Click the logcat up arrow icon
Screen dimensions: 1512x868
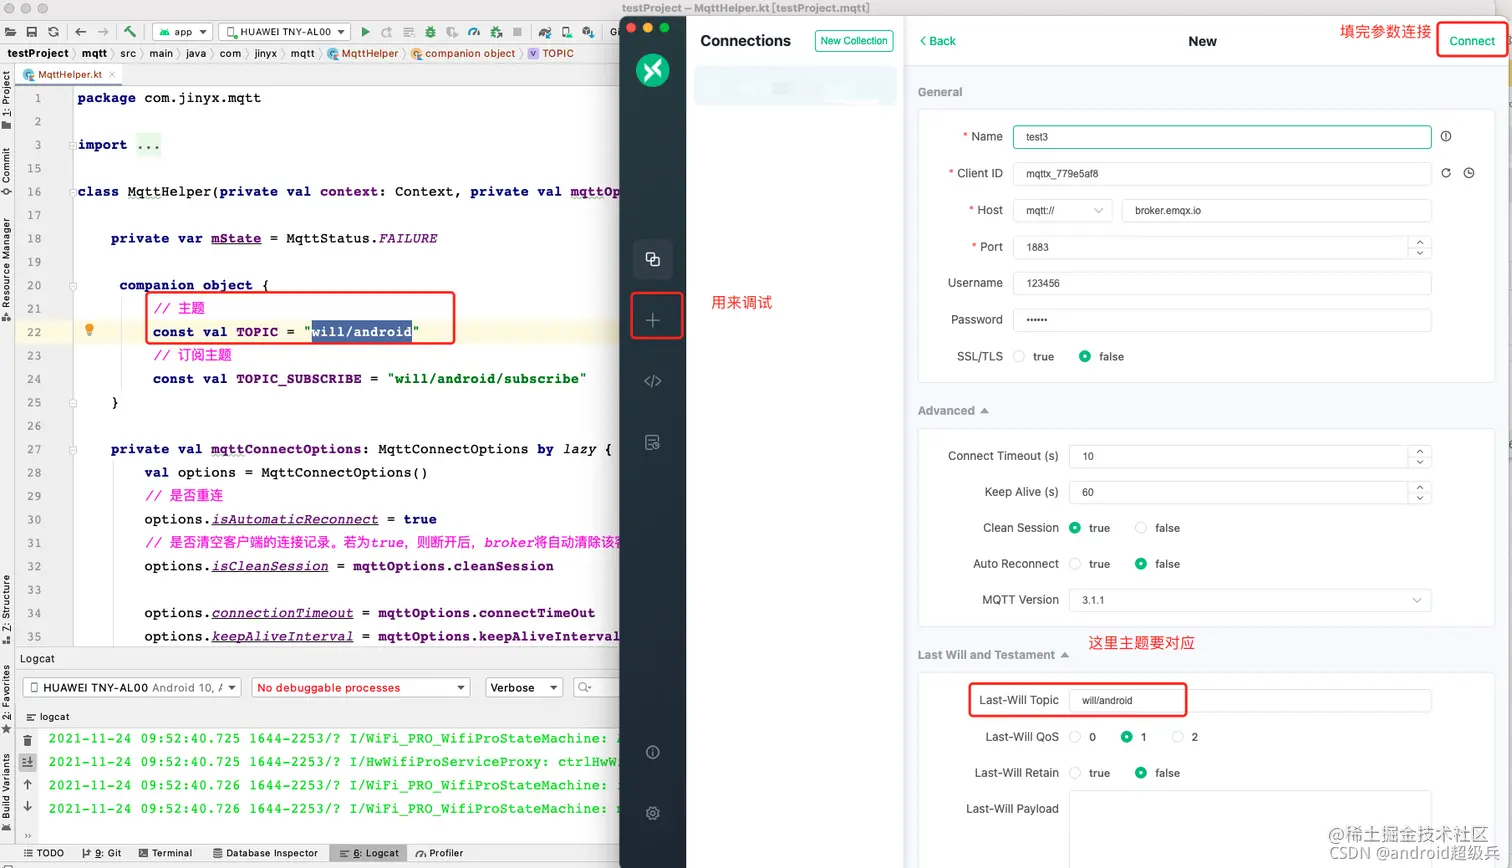(x=28, y=785)
